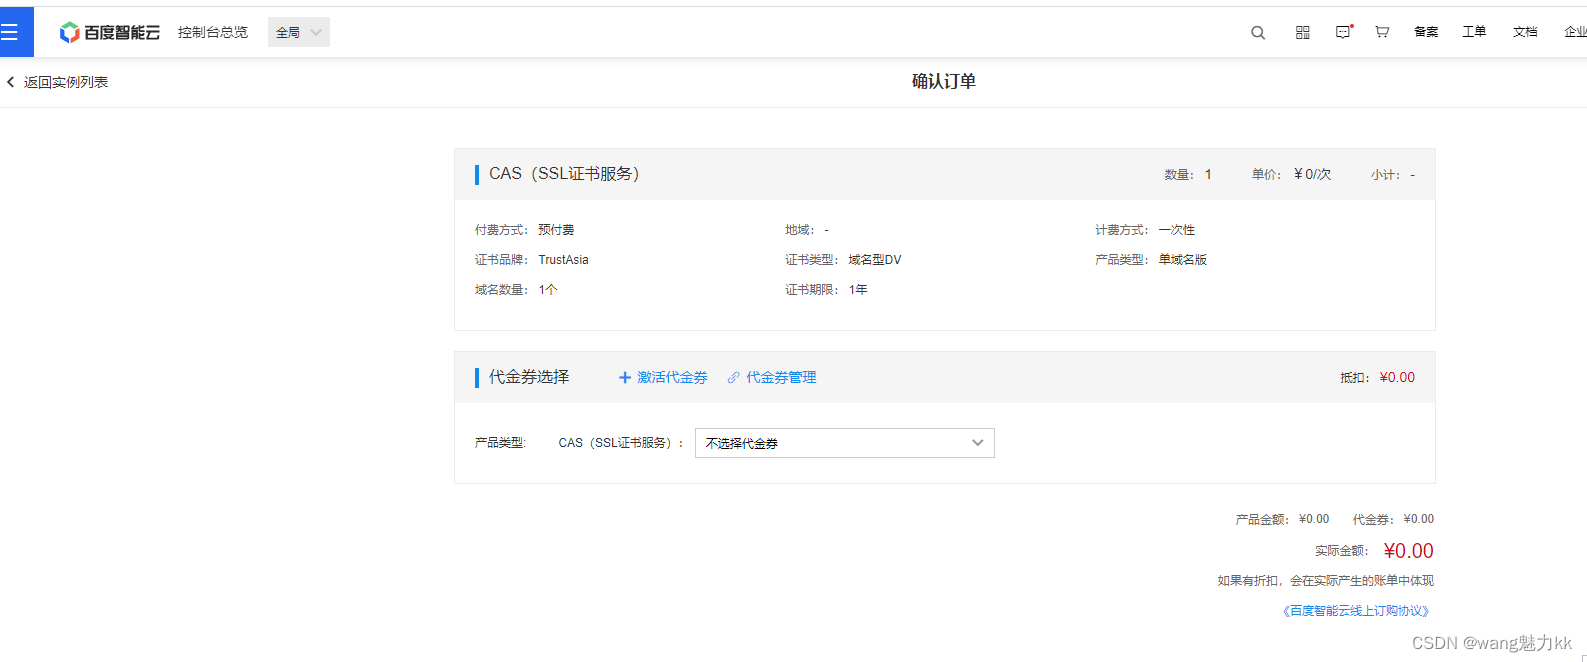Click the chevron of the voucher combo box
1587x662 pixels.
click(978, 443)
